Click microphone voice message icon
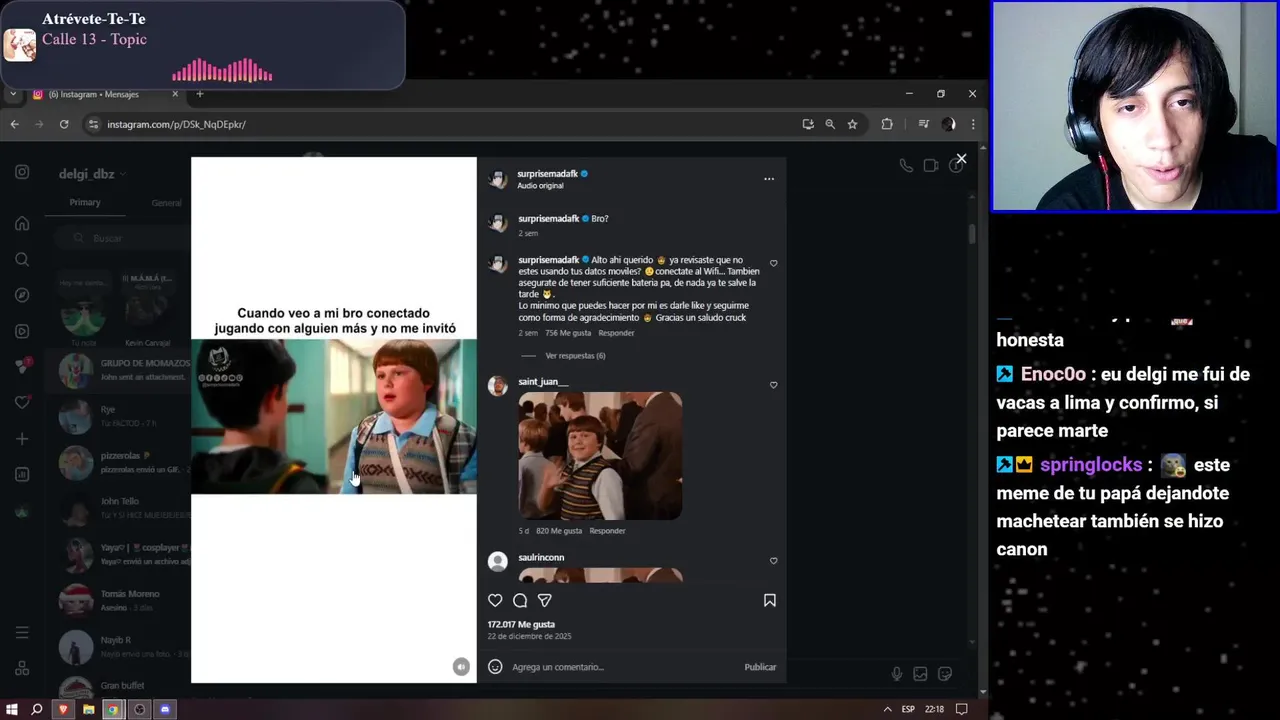Screen dimensions: 1280x720 tap(897, 674)
